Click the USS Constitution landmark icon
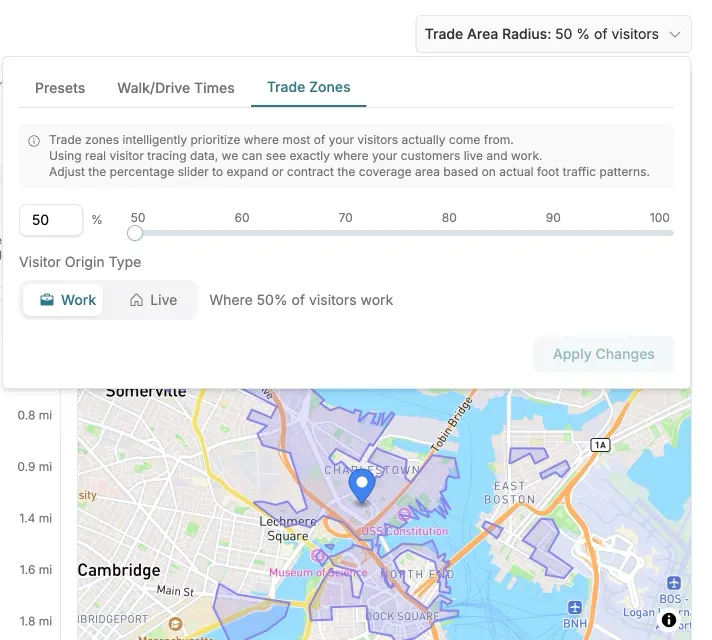This screenshot has width=712, height=640. click(404, 514)
